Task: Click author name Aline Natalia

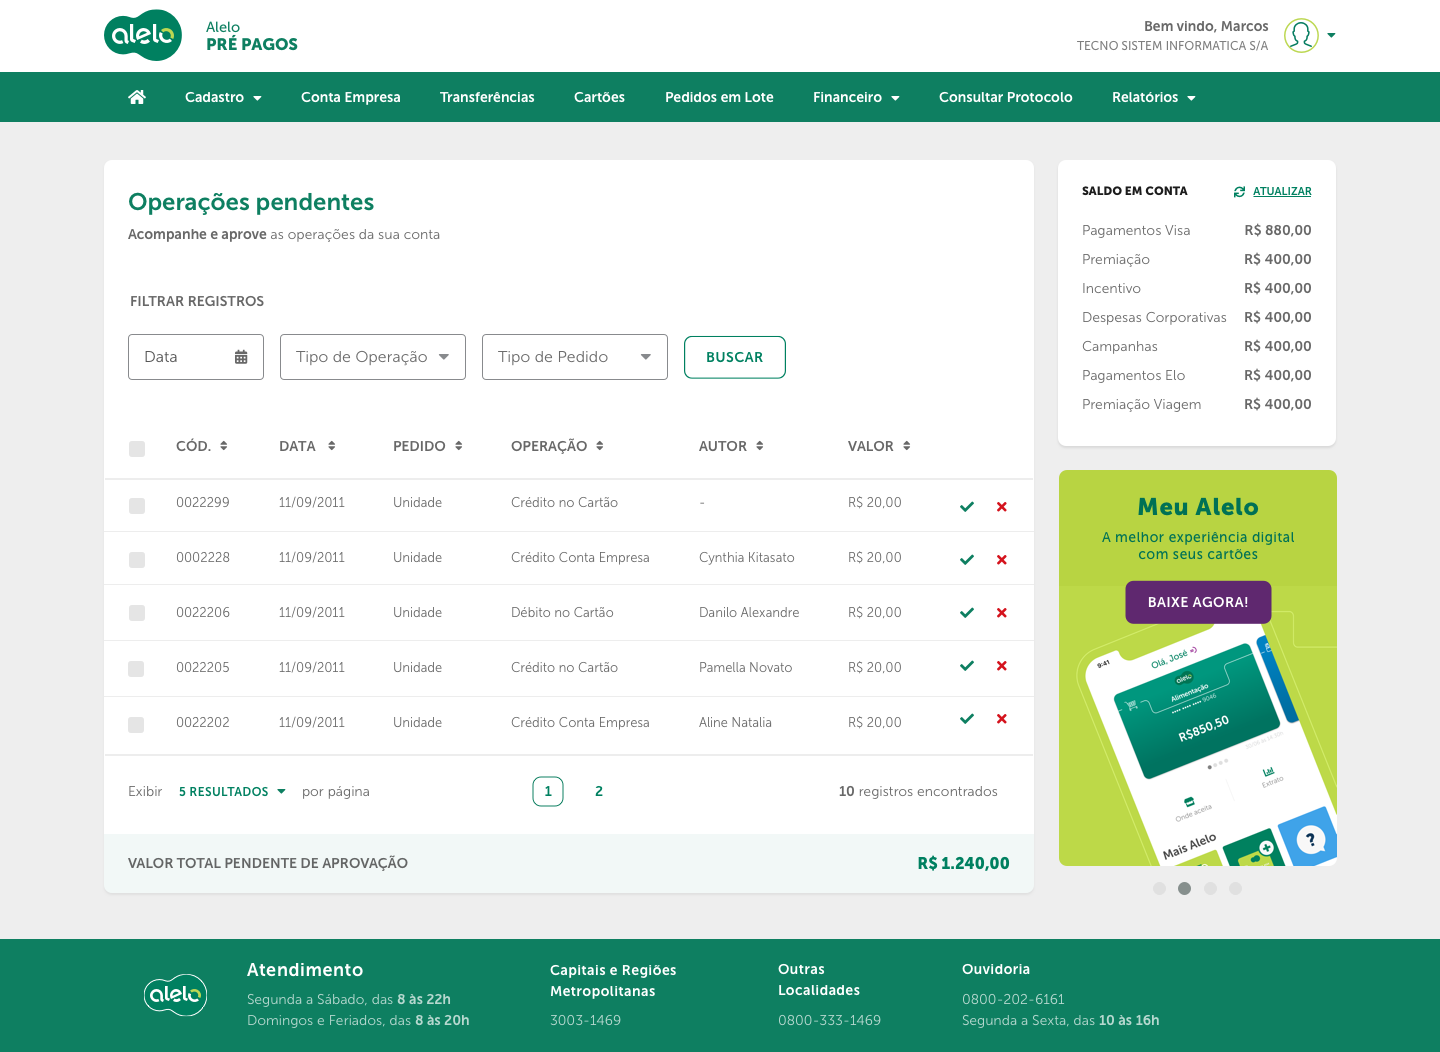Action: coord(735,722)
